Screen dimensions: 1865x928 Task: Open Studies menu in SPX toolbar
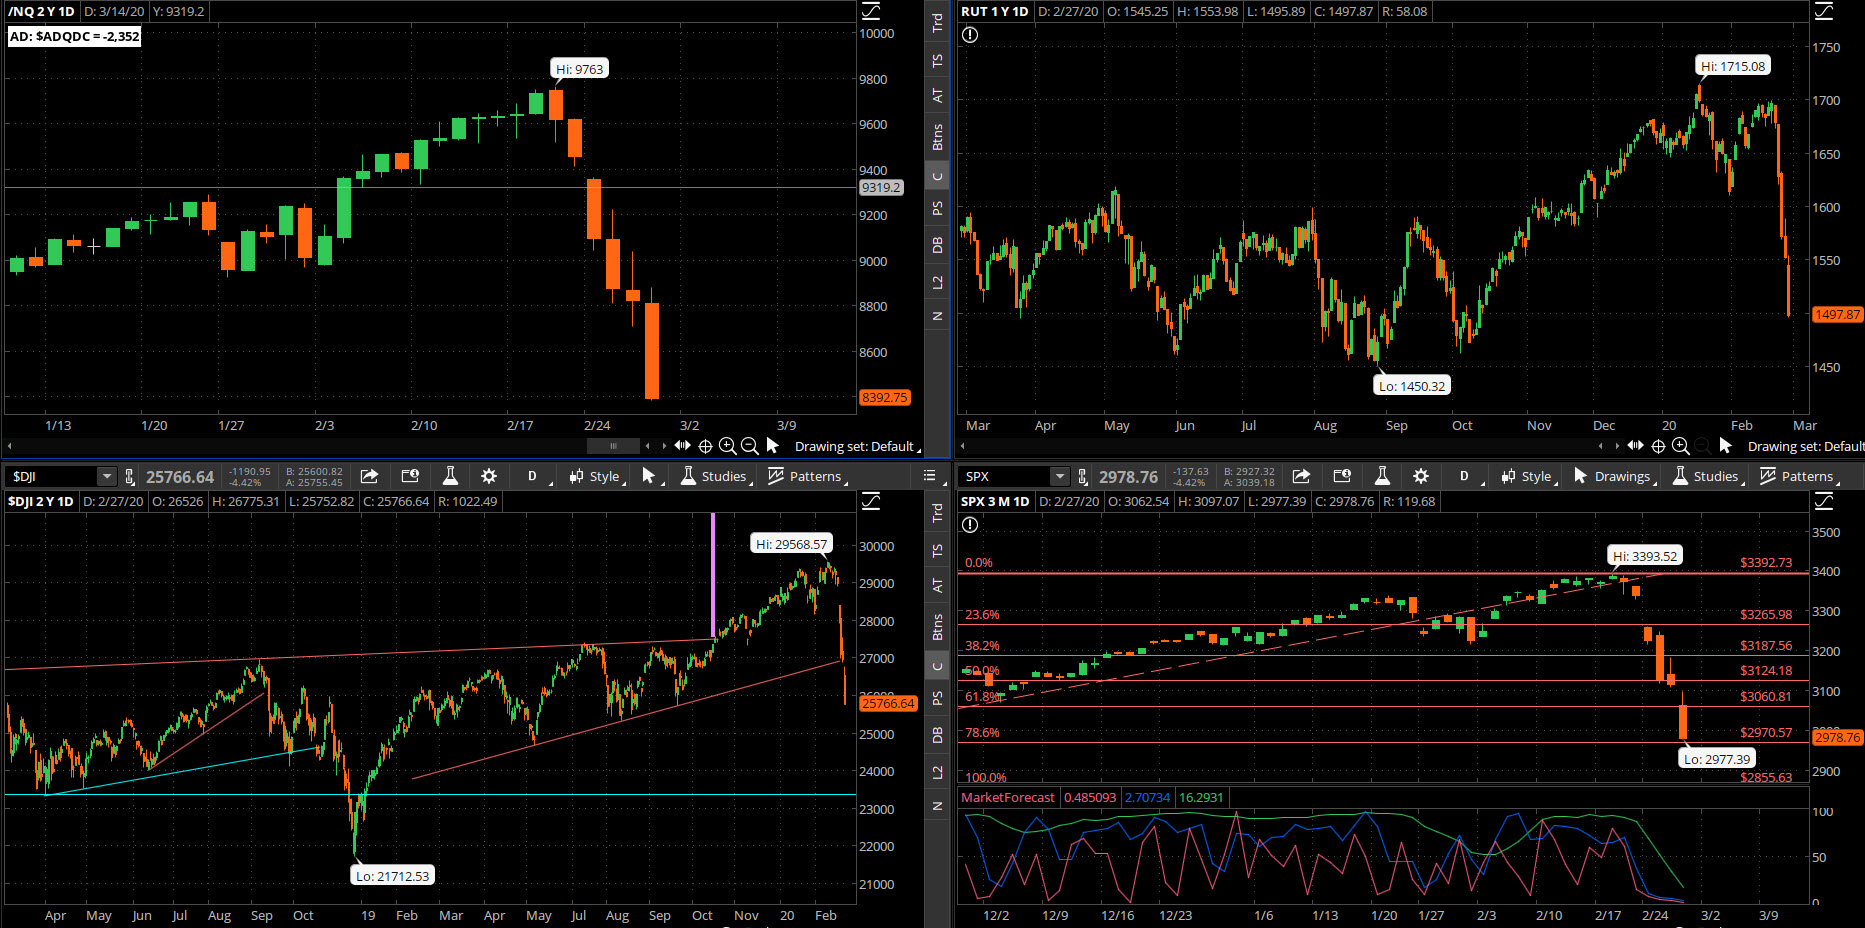click(1708, 476)
